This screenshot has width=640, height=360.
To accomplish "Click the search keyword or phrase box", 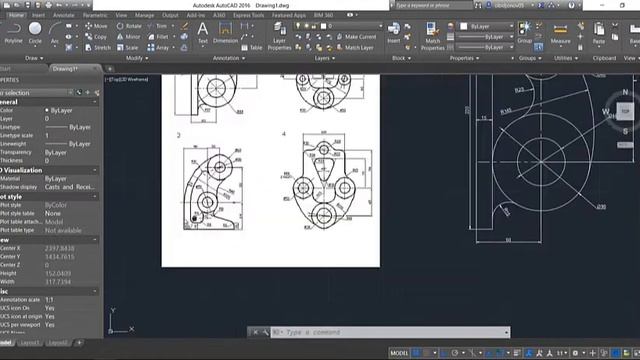I will (433, 5).
